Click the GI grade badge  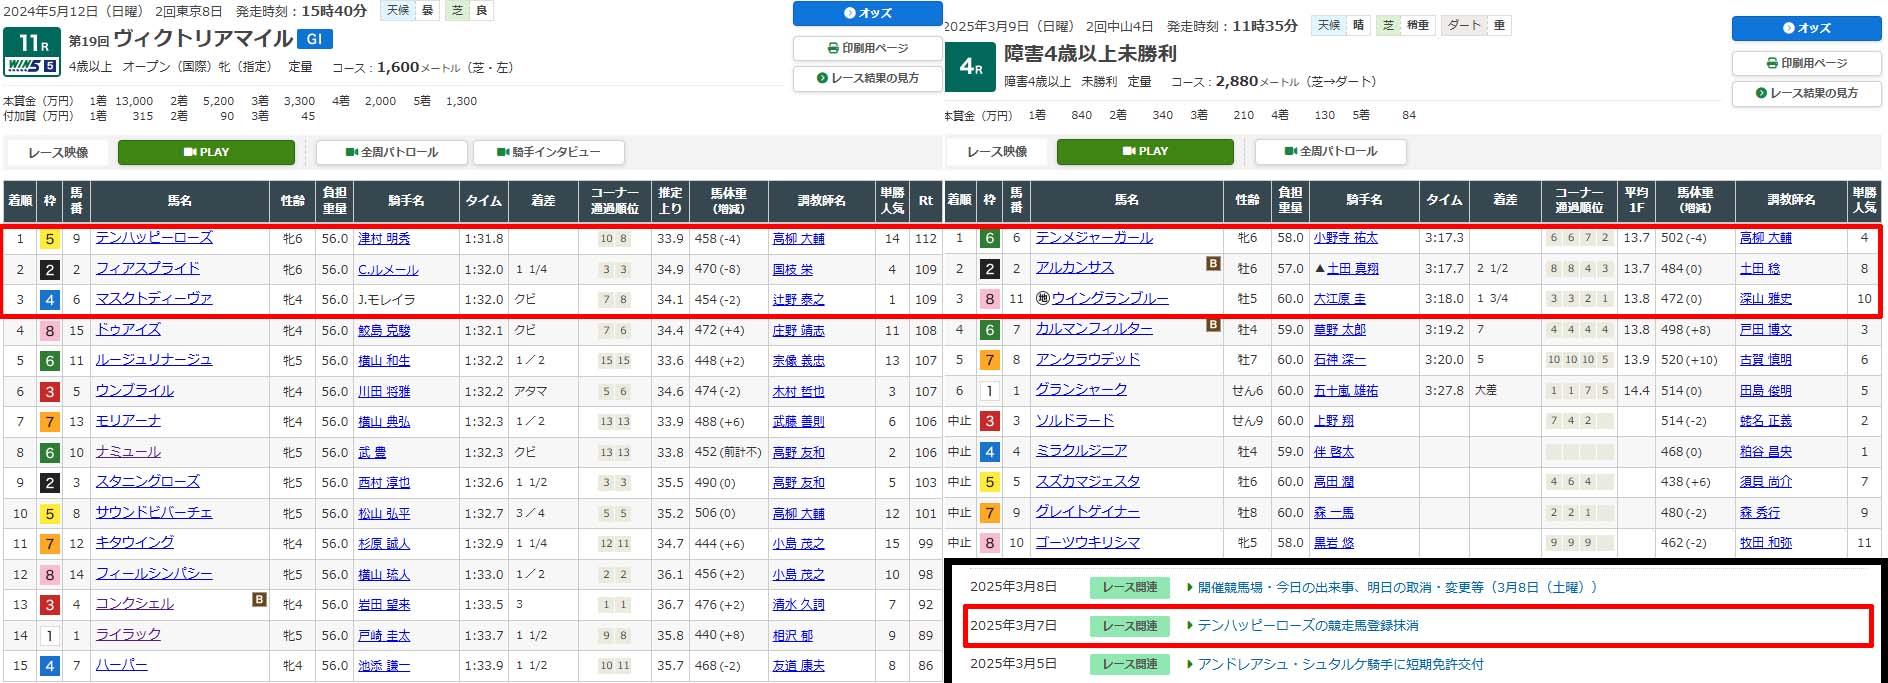pyautogui.click(x=316, y=39)
